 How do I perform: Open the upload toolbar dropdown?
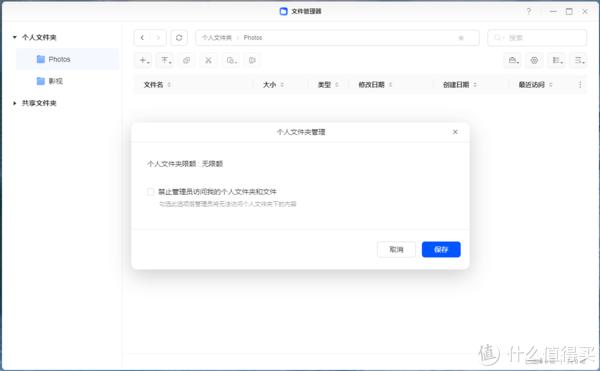[166, 60]
